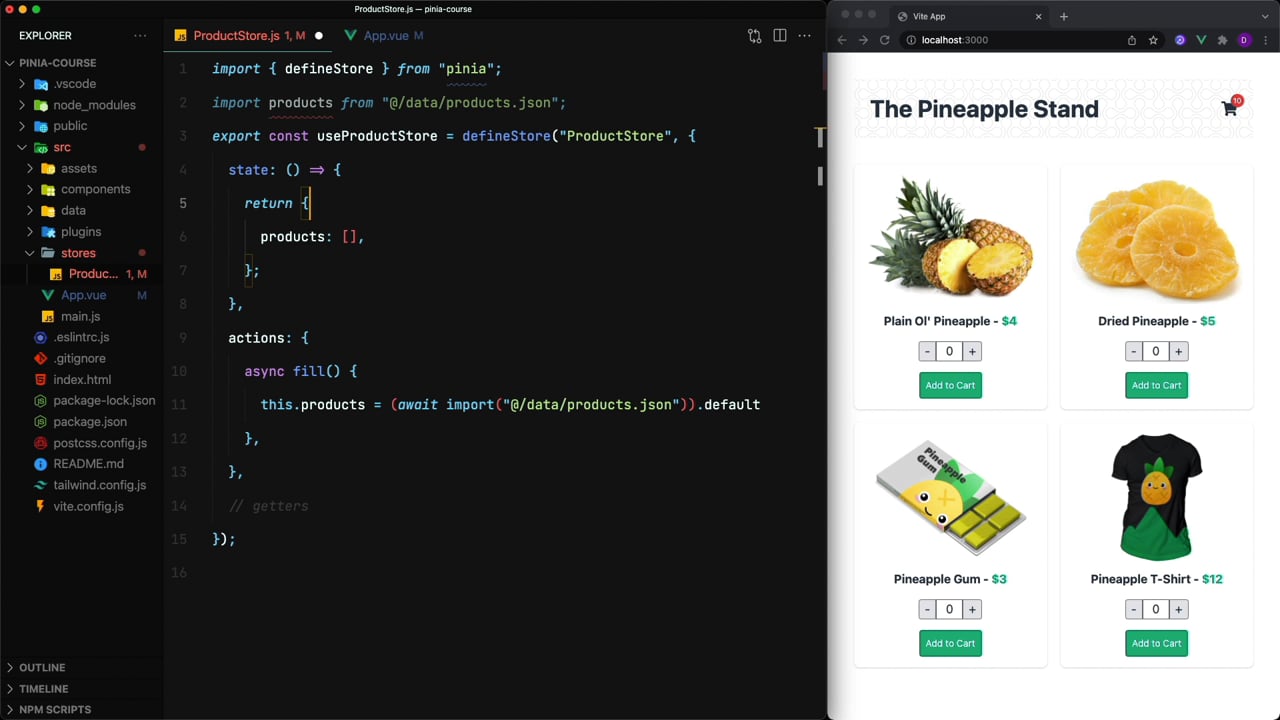View site information icon beside localhost
Viewport: 1280px width, 720px height.
click(911, 40)
